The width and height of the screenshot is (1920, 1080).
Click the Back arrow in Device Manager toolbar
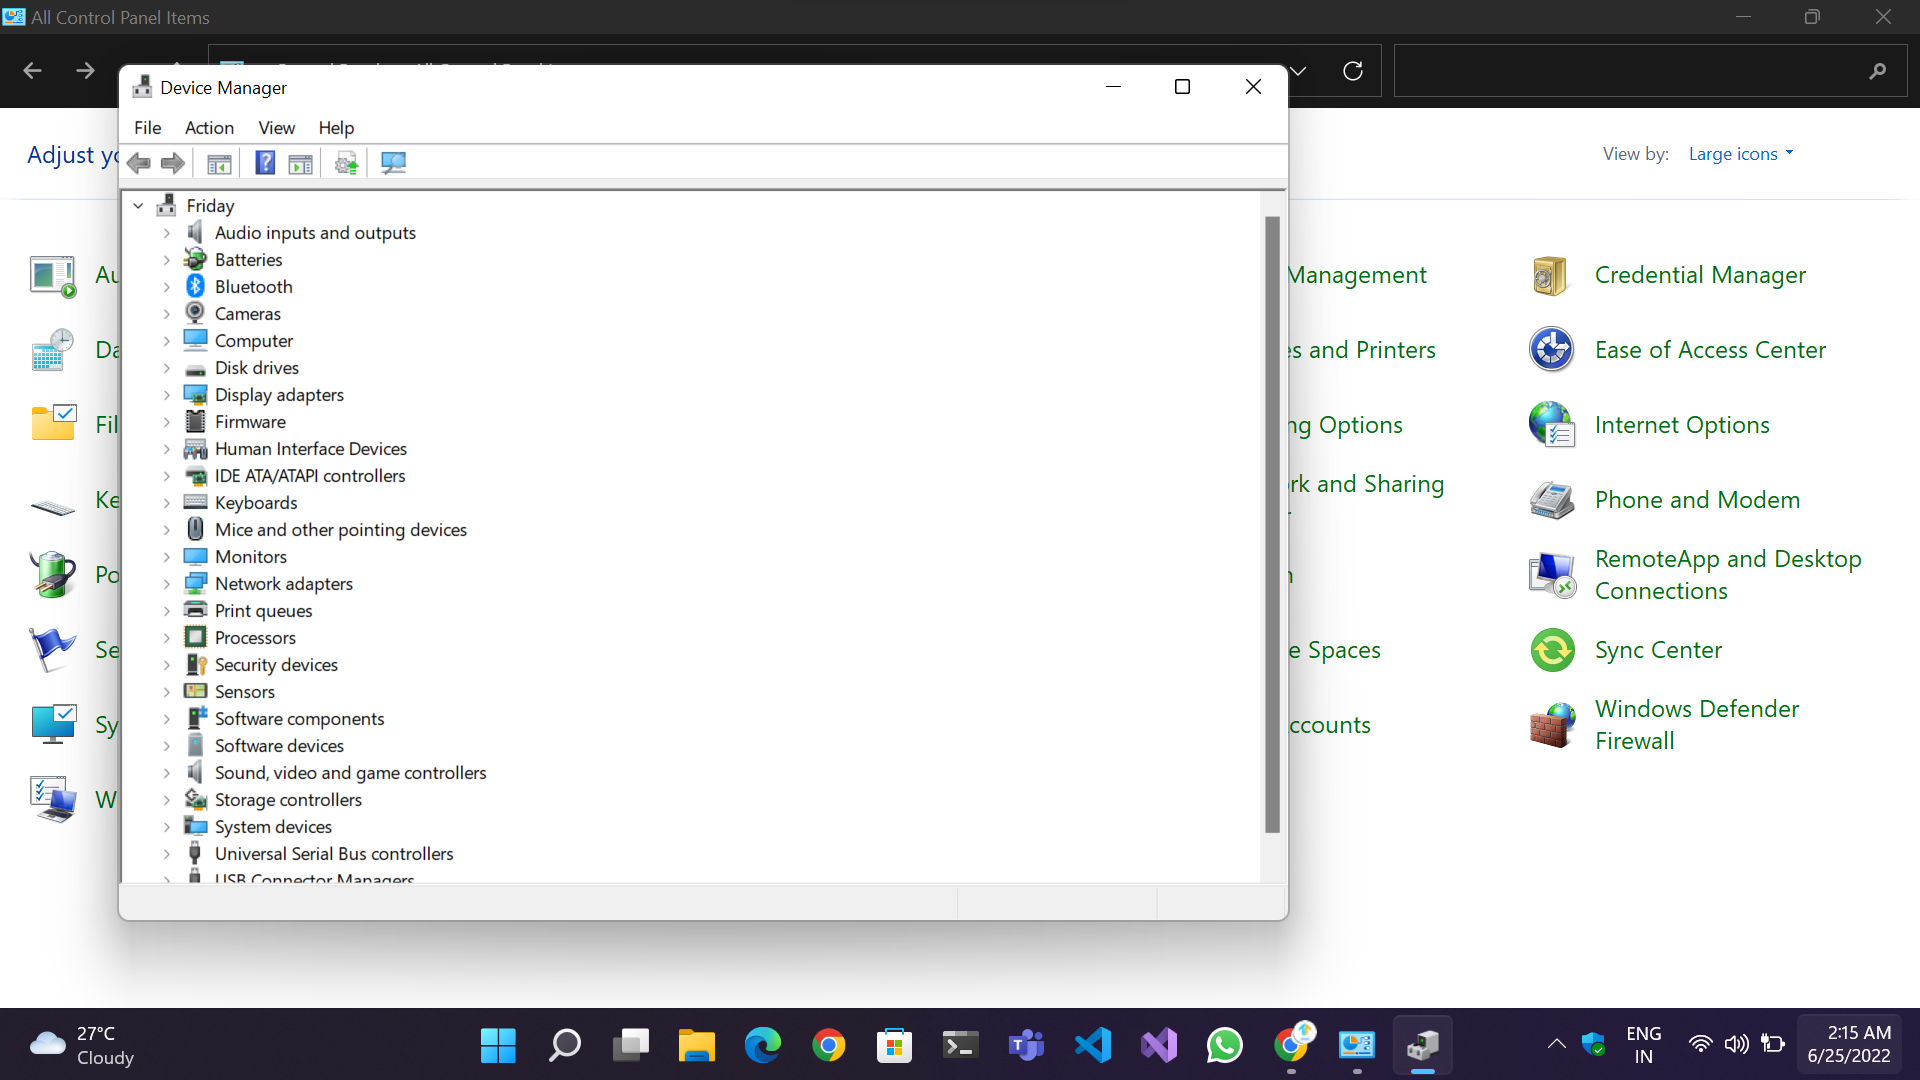140,163
